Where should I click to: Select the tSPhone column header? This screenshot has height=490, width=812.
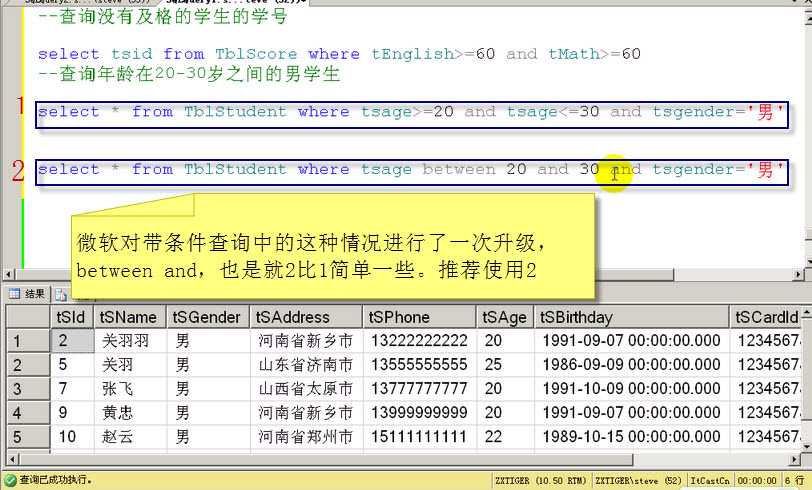(419, 317)
